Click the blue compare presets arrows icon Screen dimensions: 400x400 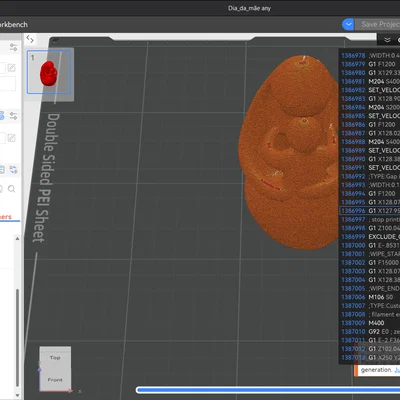13,169
